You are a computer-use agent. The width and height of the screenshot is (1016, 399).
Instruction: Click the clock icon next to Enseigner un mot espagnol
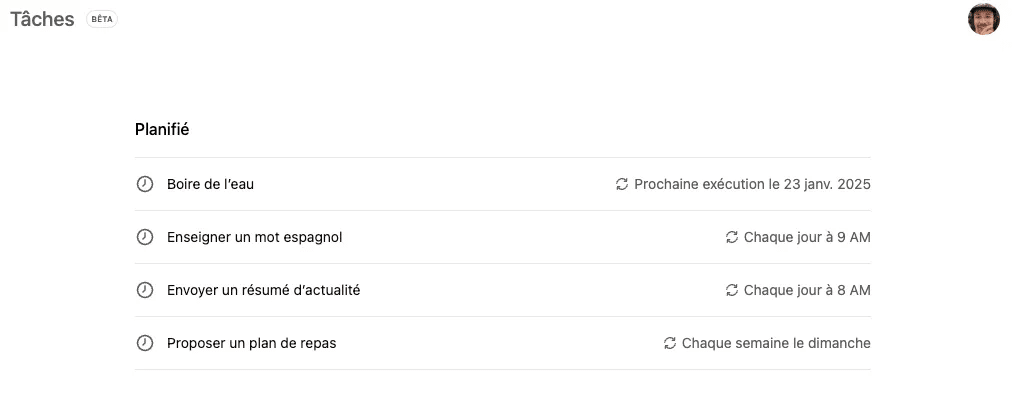point(144,237)
